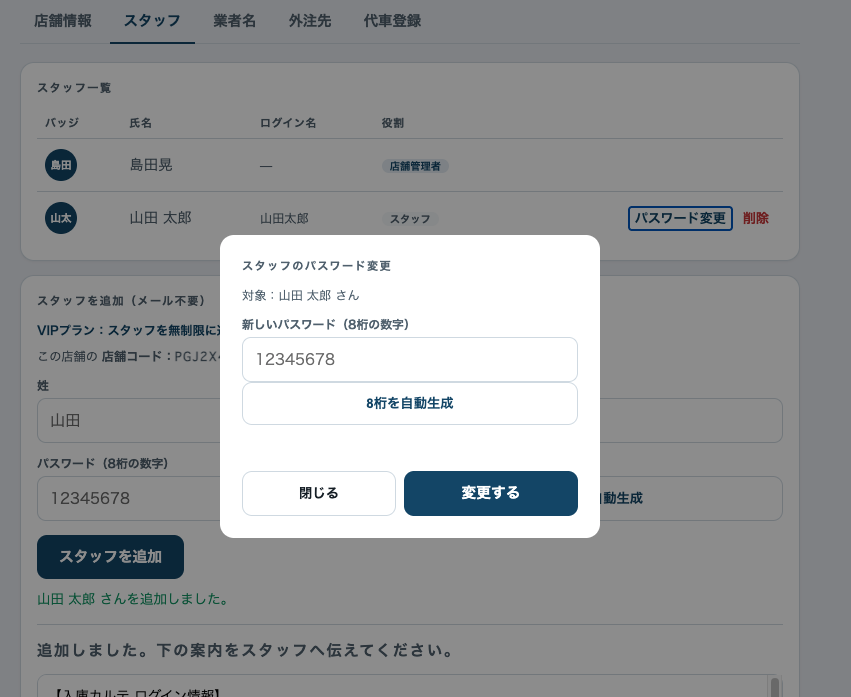Click the バッジ column header
The width and height of the screenshot is (851, 697).
coord(62,123)
